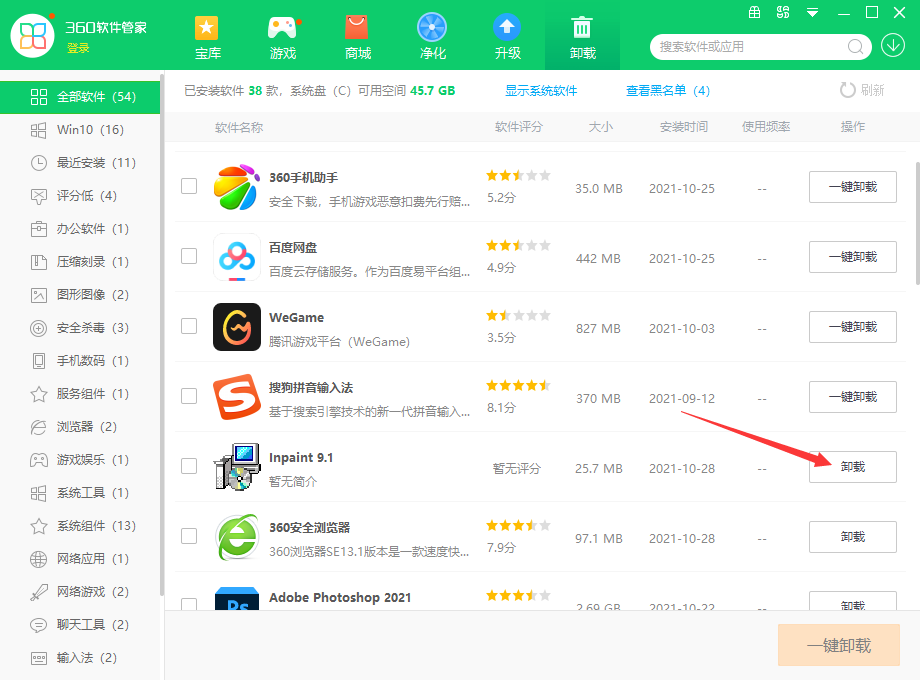The height and width of the screenshot is (680, 920).
Task: Click 显示系统软件 link
Action: coord(541,90)
